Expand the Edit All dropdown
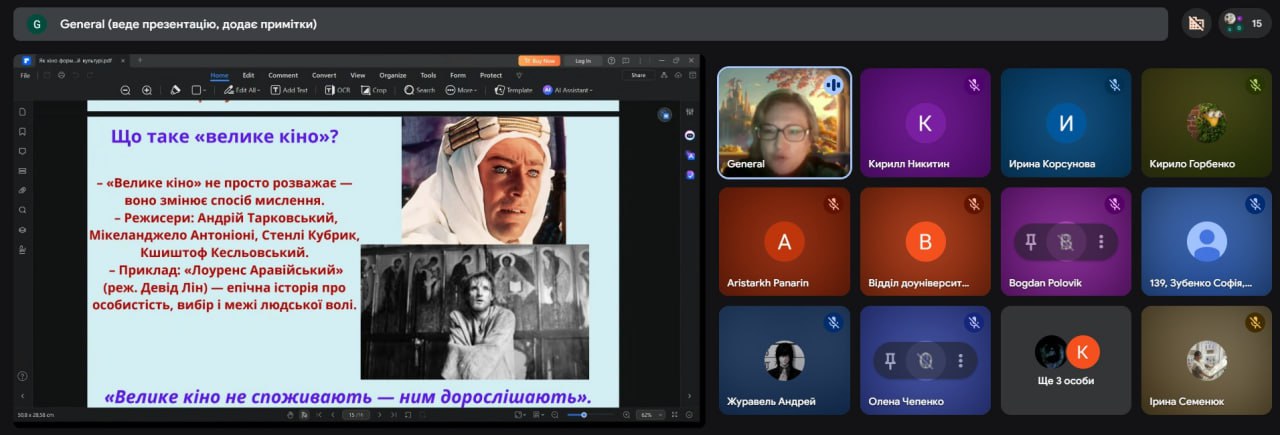The height and width of the screenshot is (435, 1280). click(x=242, y=90)
